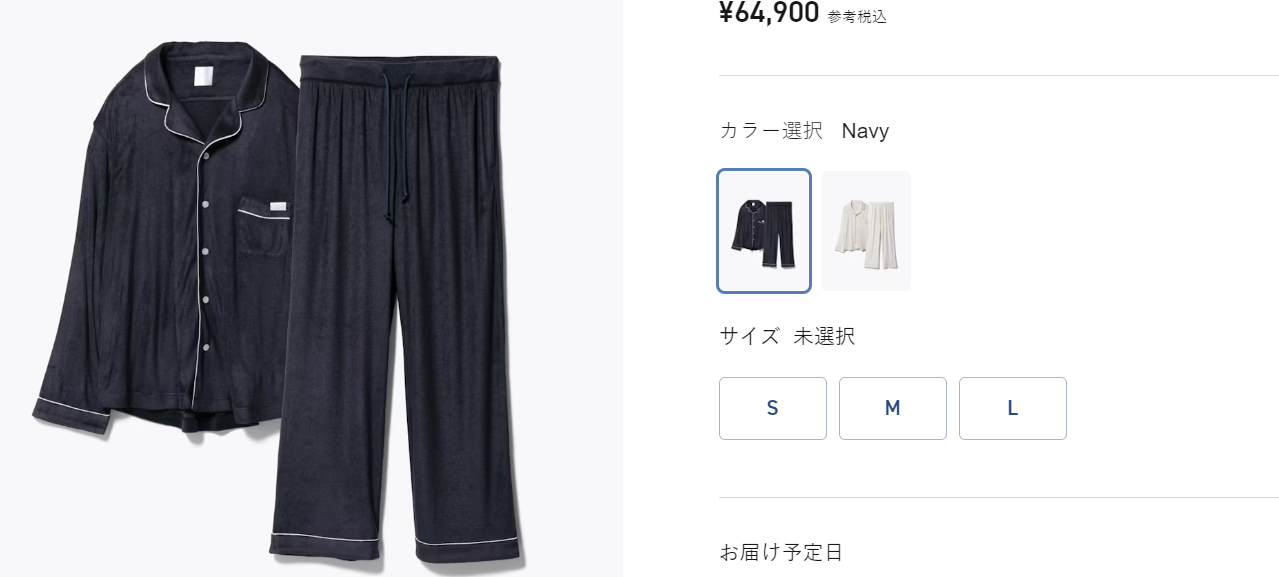The width and height of the screenshot is (1279, 577).
Task: Open the お届け予定日 delivery section
Action: click(x=781, y=552)
